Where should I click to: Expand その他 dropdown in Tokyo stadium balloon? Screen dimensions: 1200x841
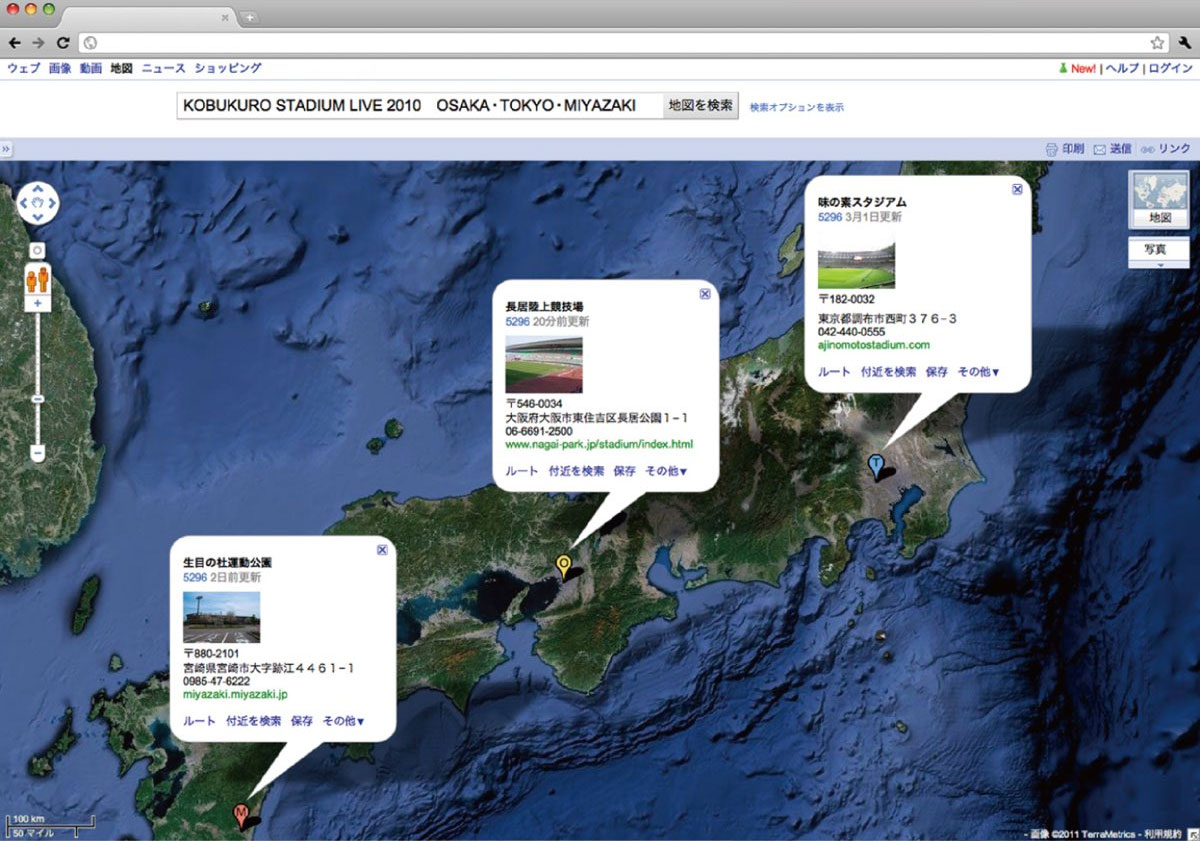pyautogui.click(x=978, y=372)
